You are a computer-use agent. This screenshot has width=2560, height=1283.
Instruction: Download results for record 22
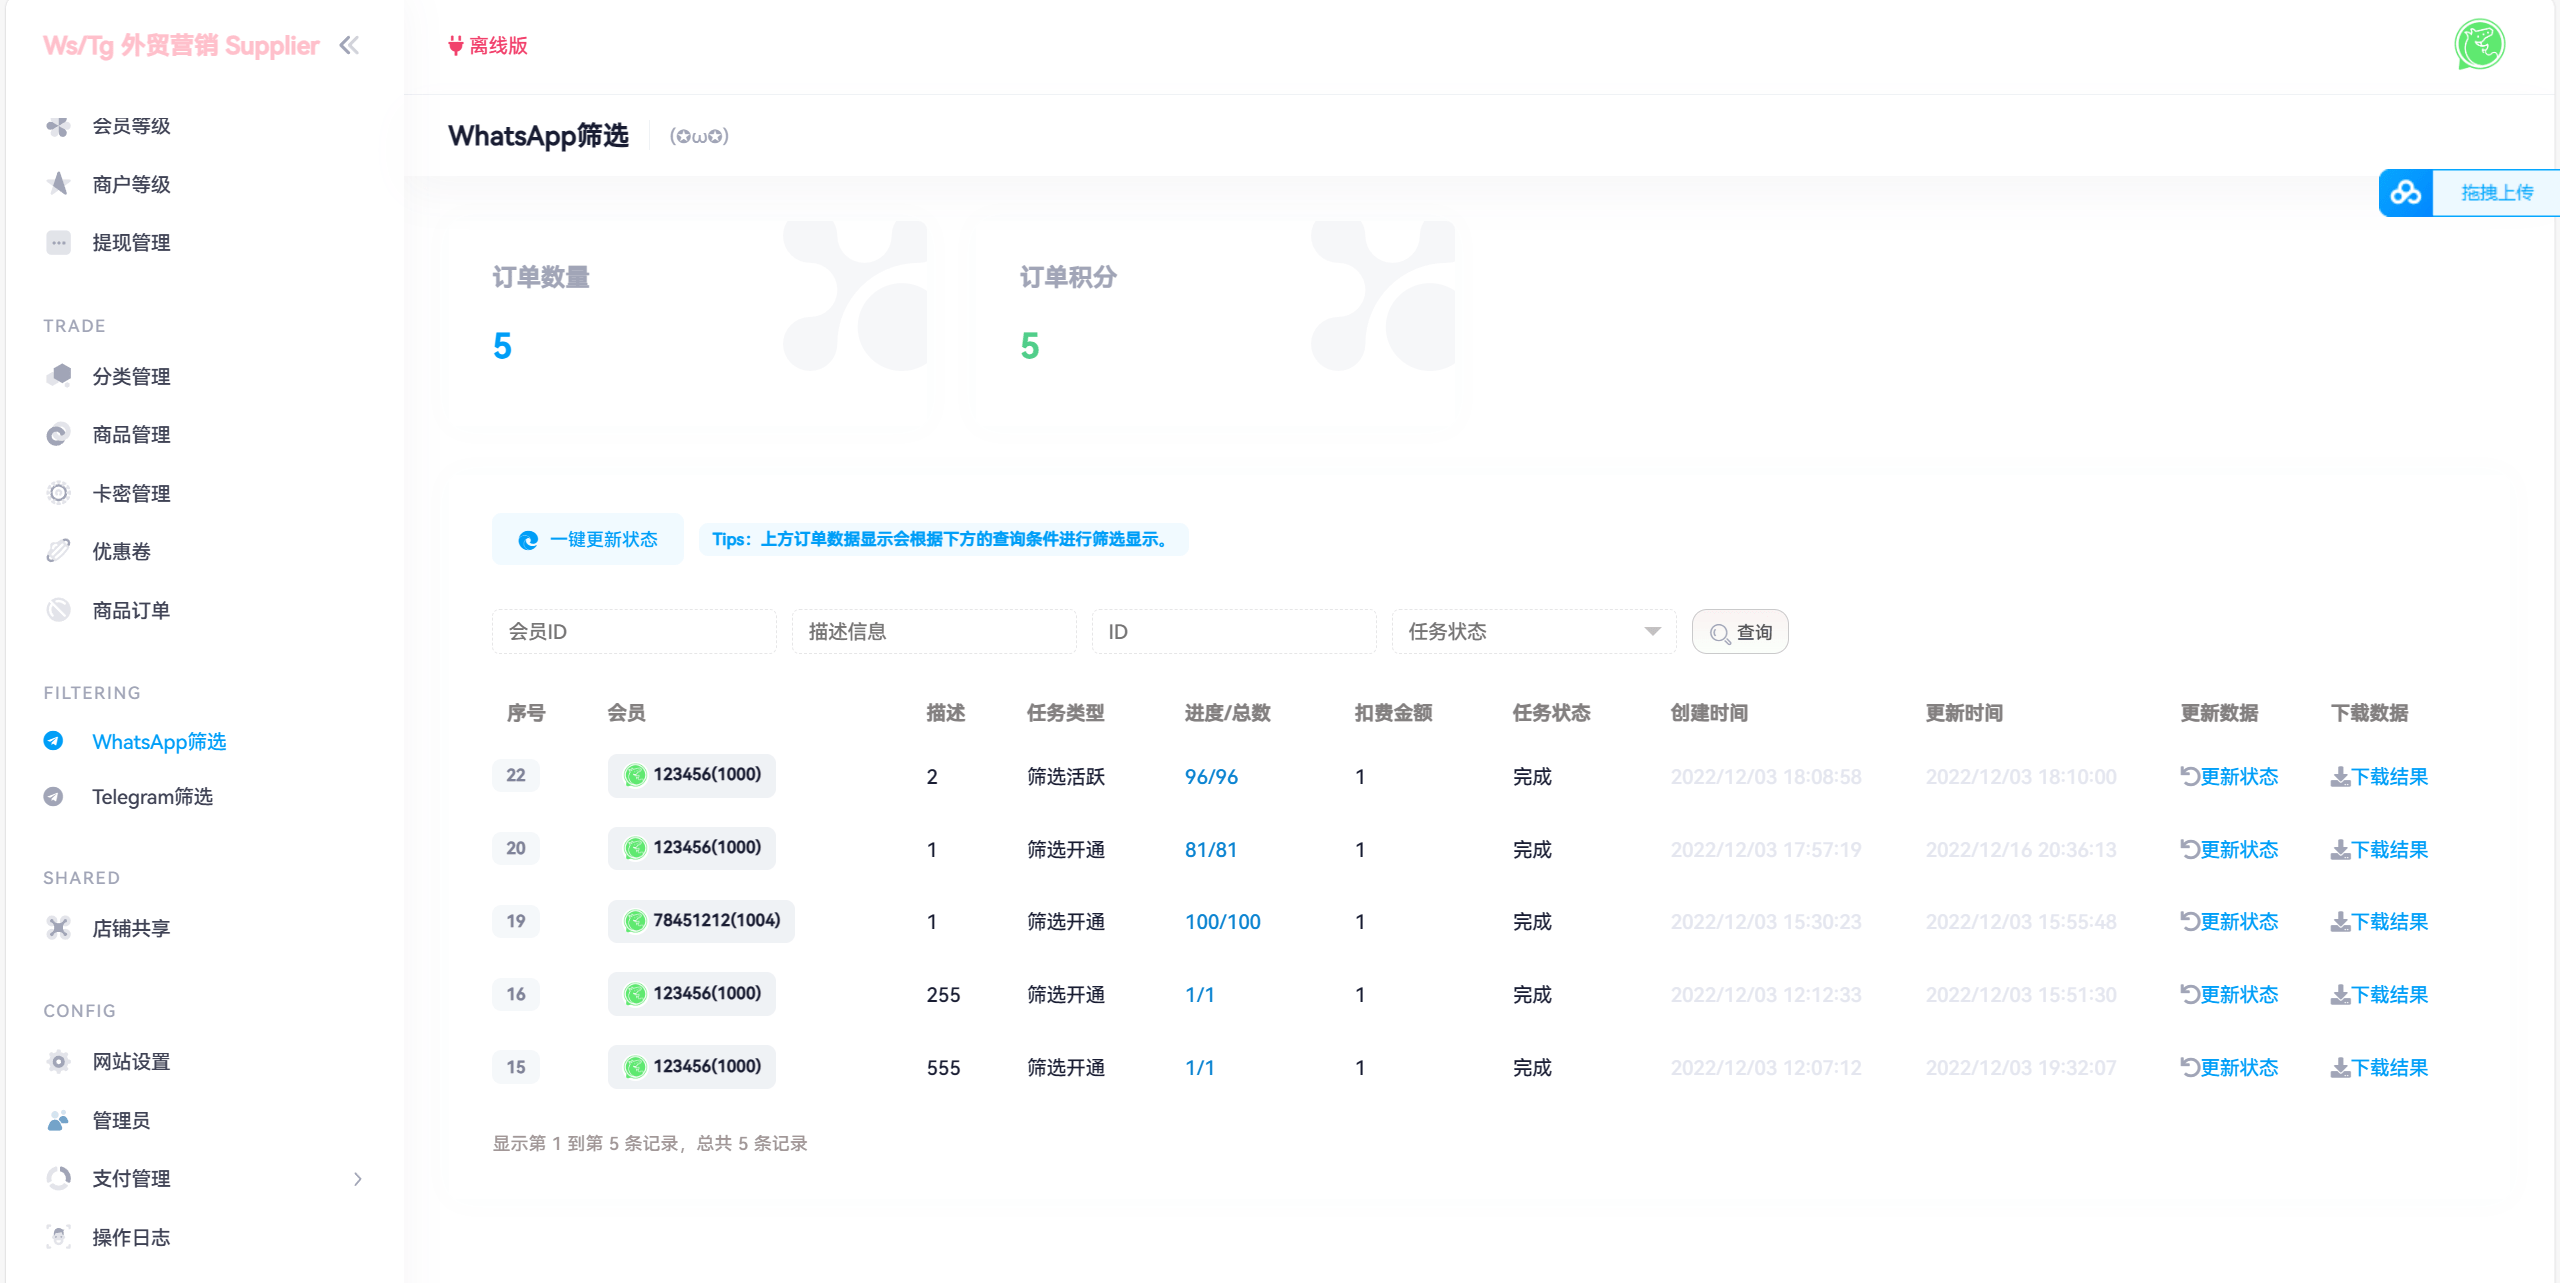pos(2379,776)
